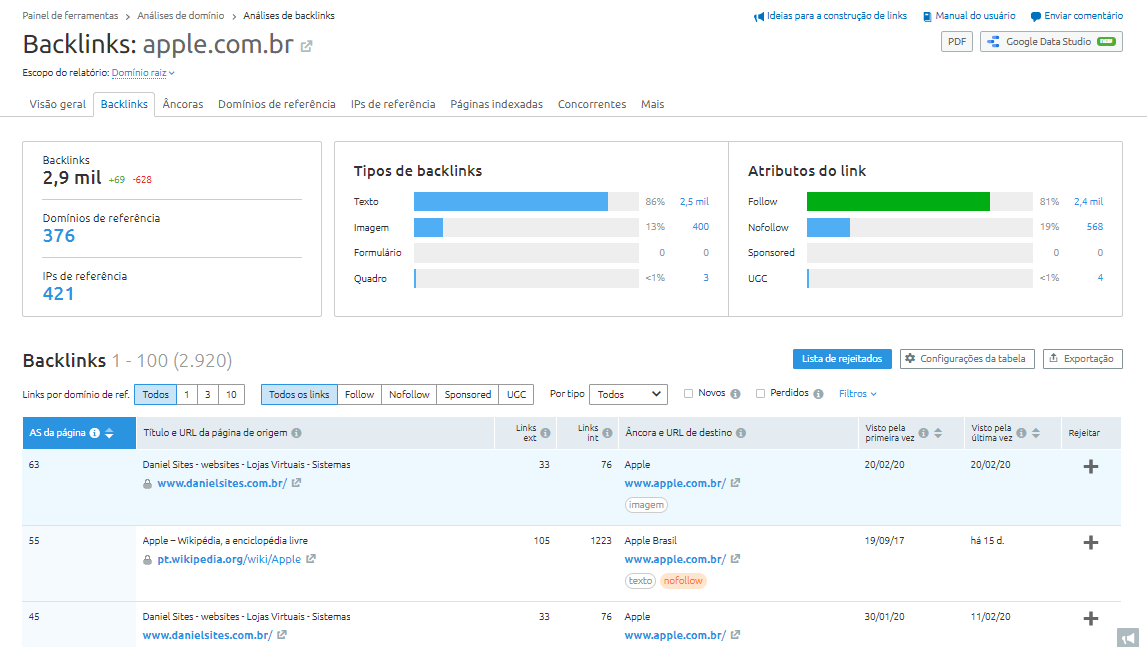Open external icon by Wikipedia row www.apple.com.br/

pyautogui.click(x=735, y=559)
